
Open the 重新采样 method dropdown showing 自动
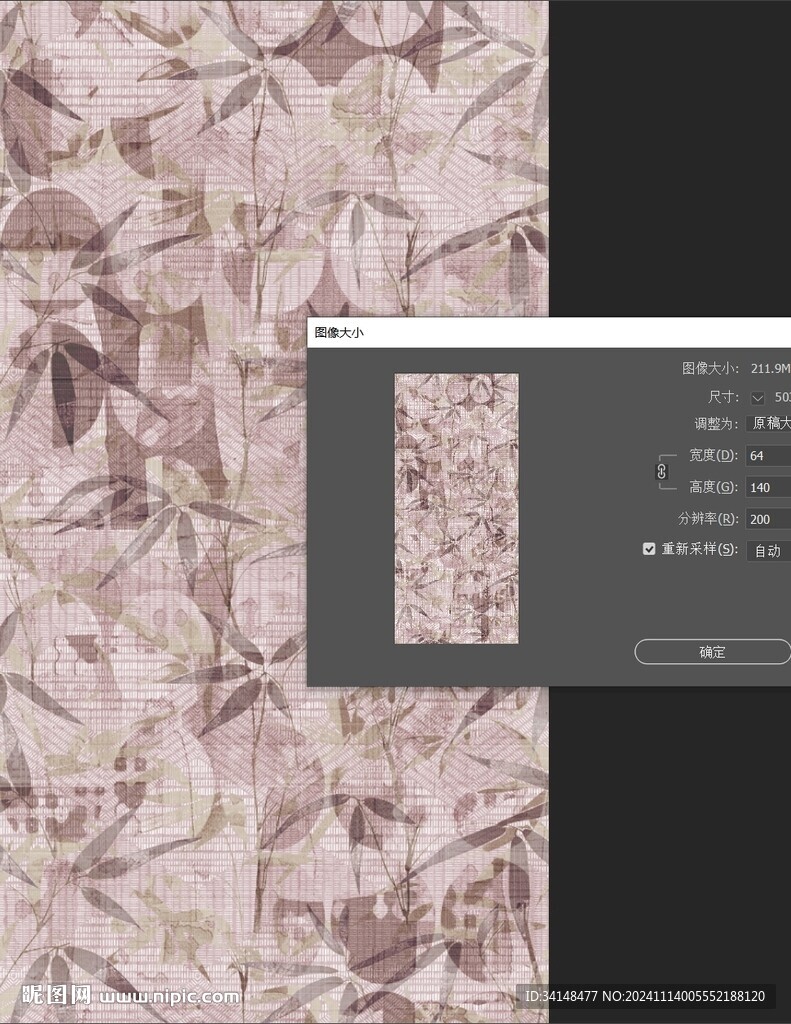coord(769,551)
